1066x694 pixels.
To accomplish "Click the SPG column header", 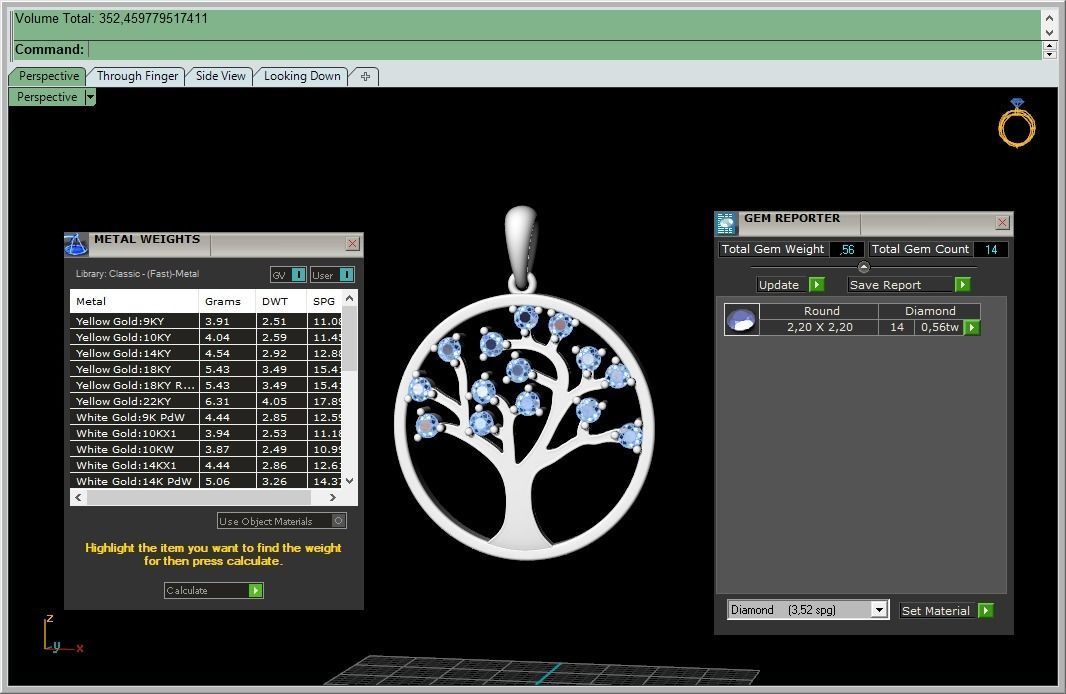I will point(324,301).
